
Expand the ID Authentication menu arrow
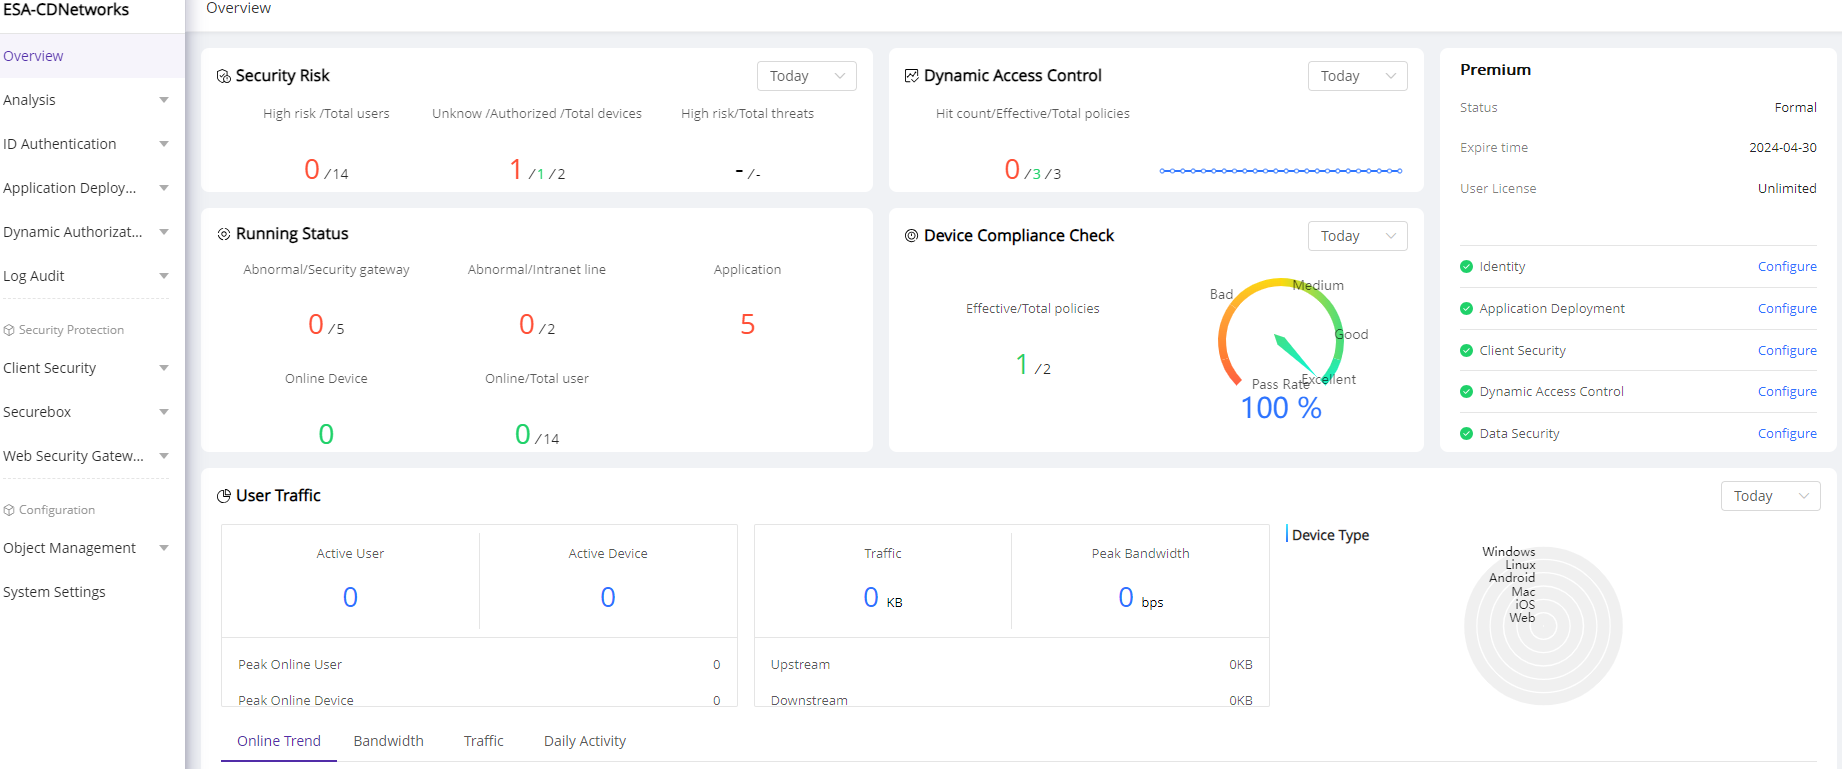[x=164, y=144]
